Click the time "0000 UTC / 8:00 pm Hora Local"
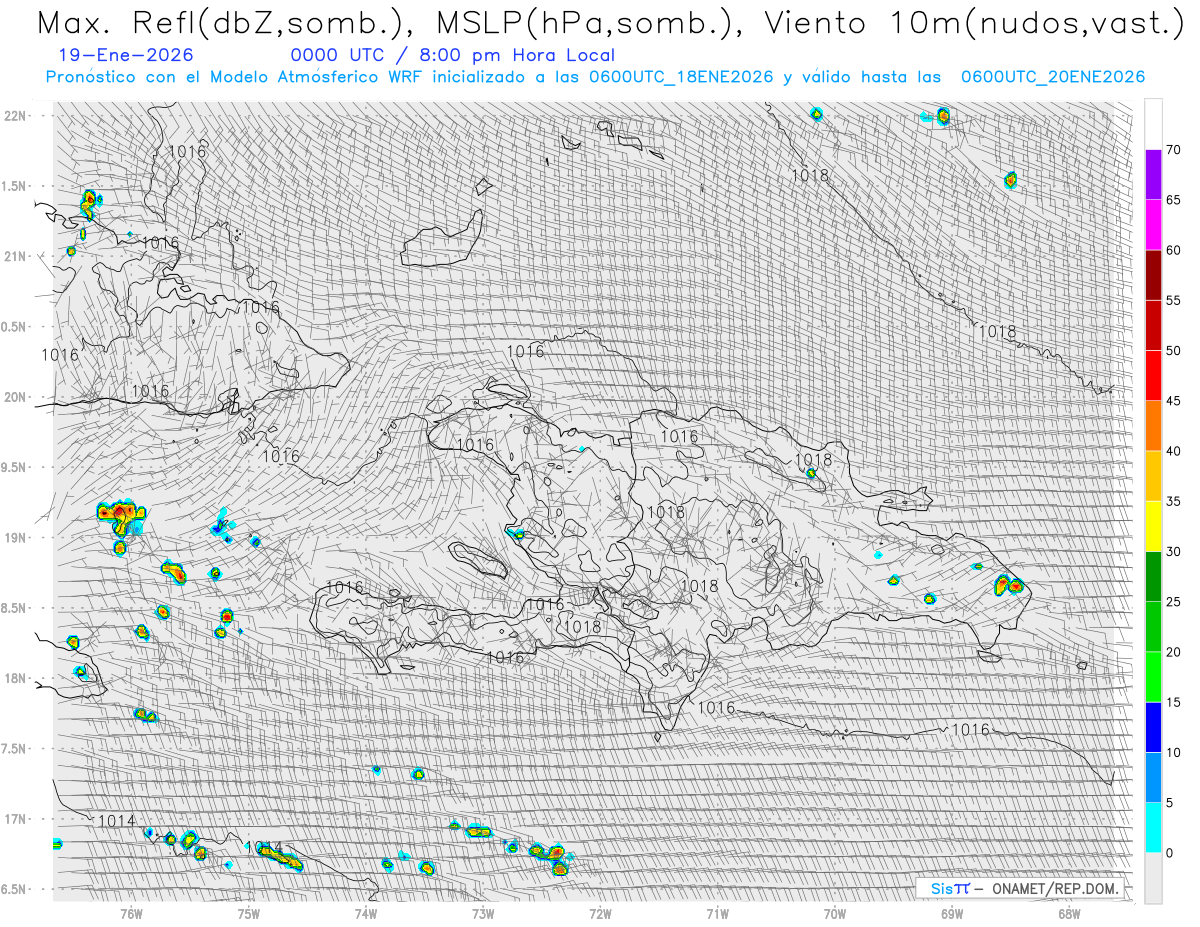Screen dimensions: 1200x927 pos(453,55)
